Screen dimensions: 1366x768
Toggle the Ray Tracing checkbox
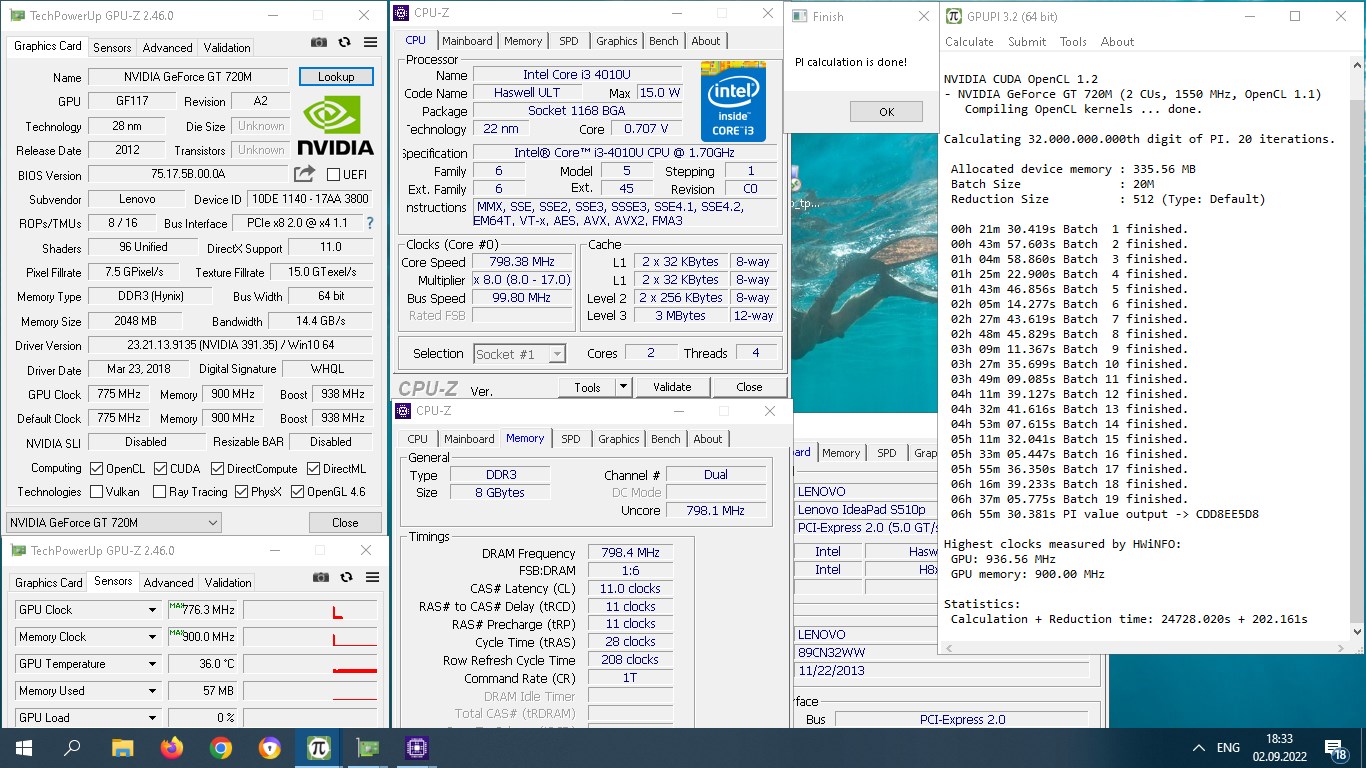tap(159, 492)
